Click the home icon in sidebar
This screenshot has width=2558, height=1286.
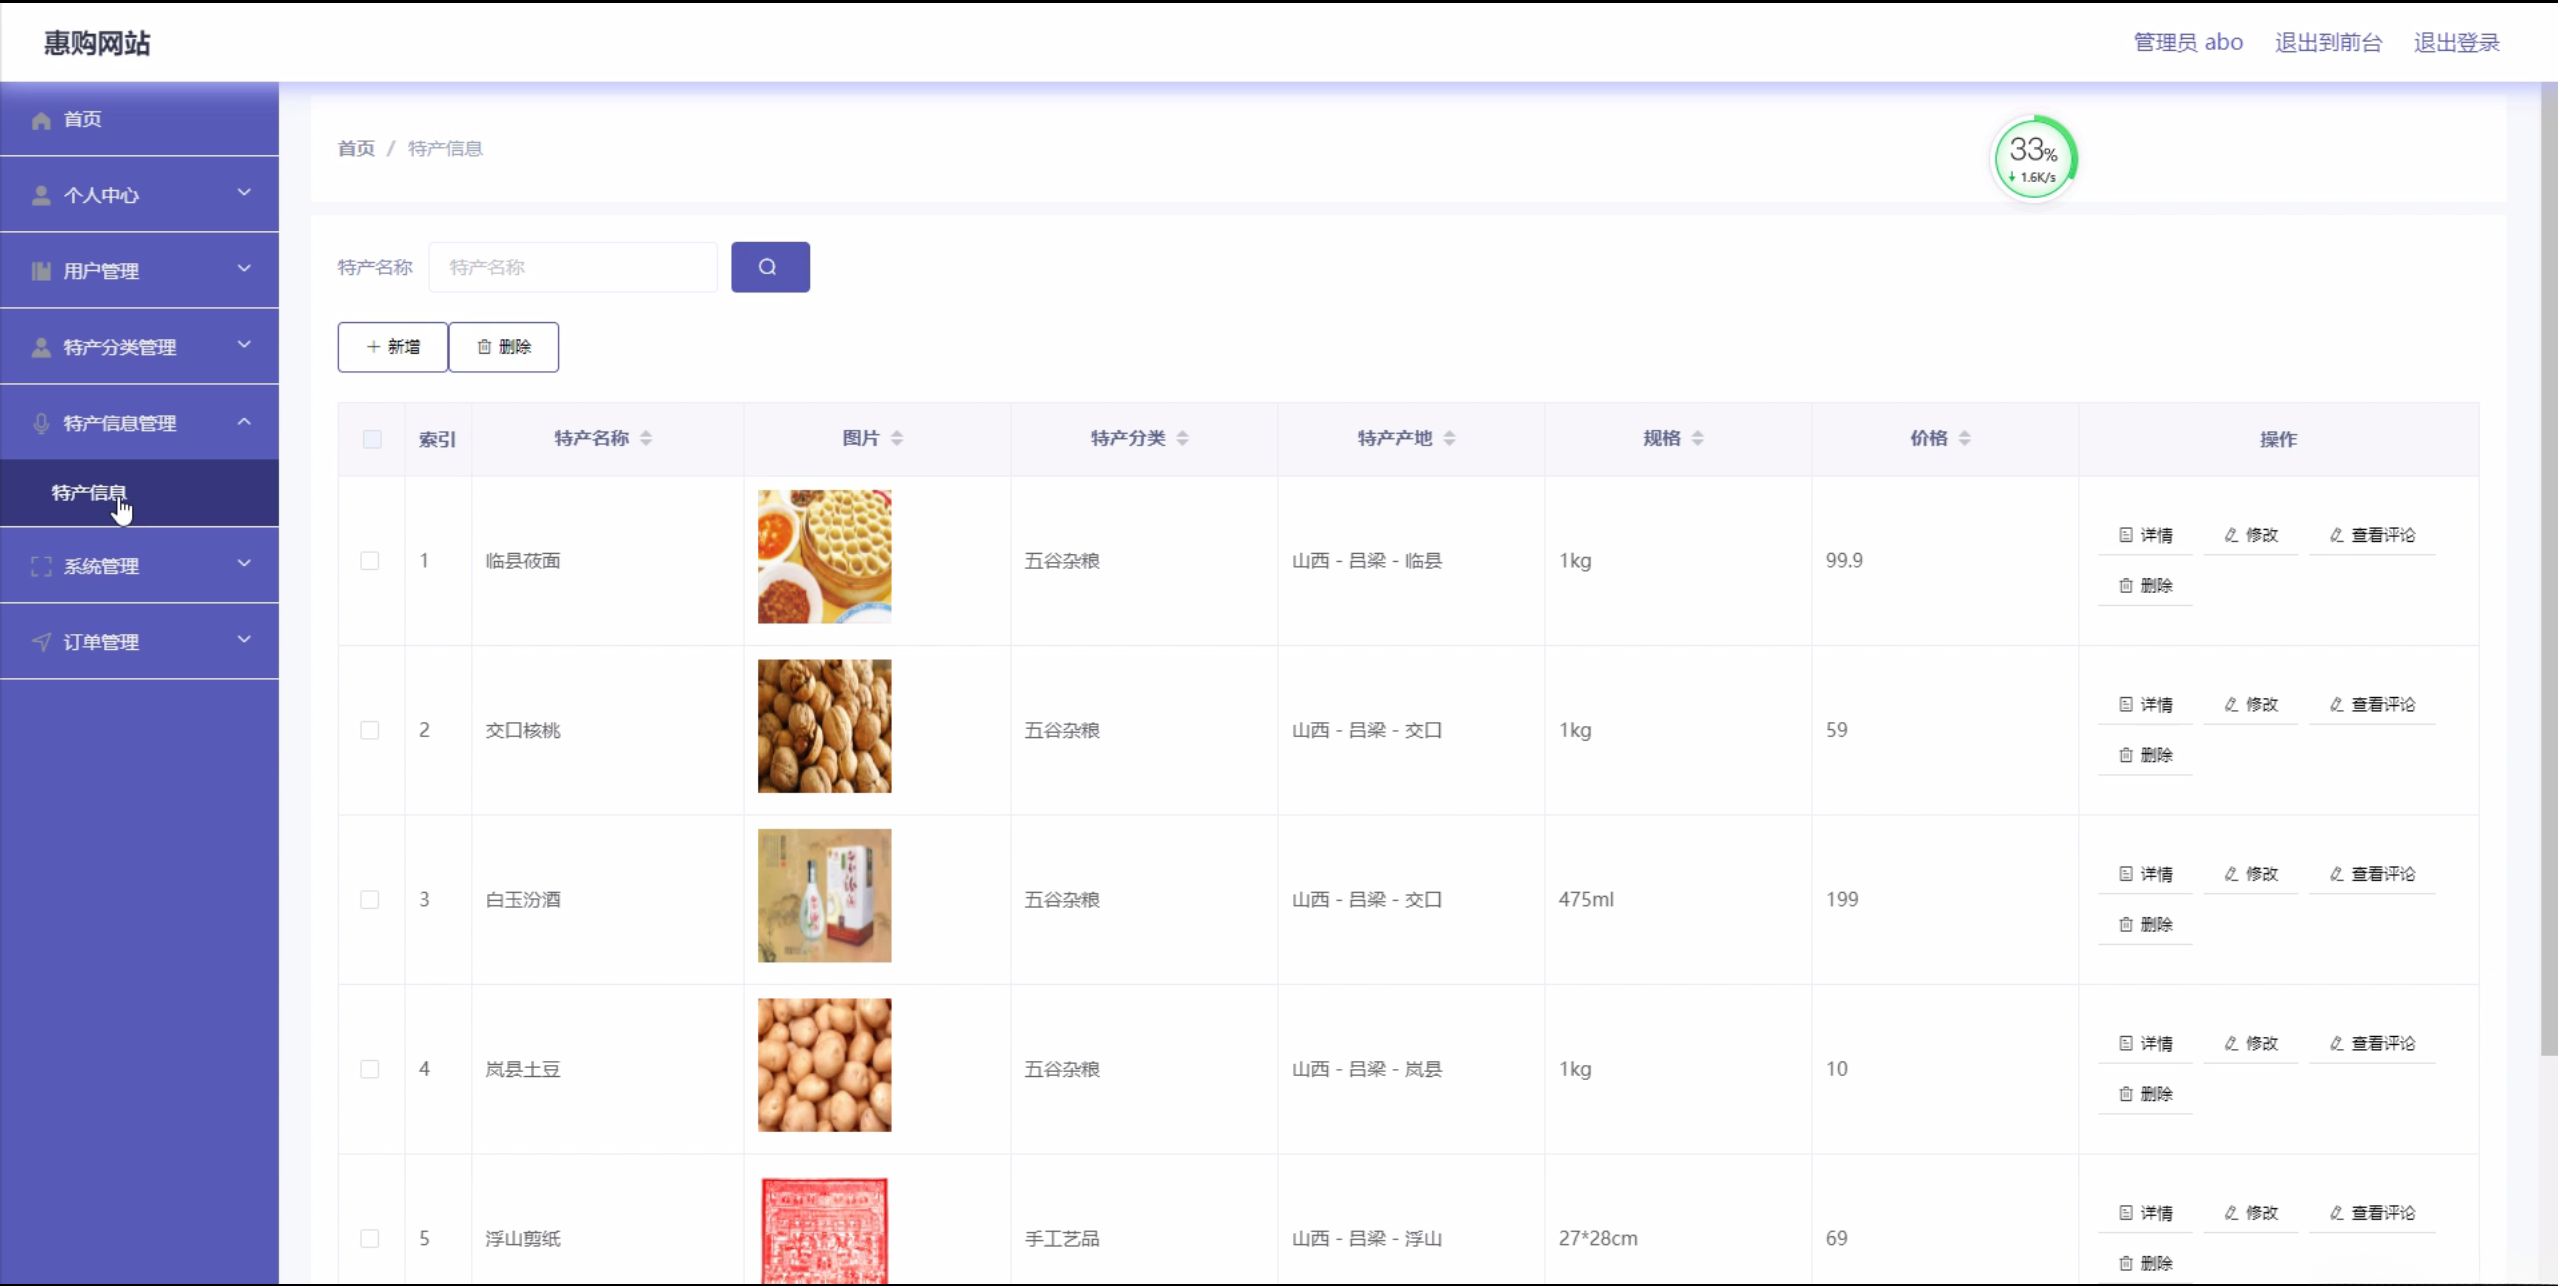point(41,120)
